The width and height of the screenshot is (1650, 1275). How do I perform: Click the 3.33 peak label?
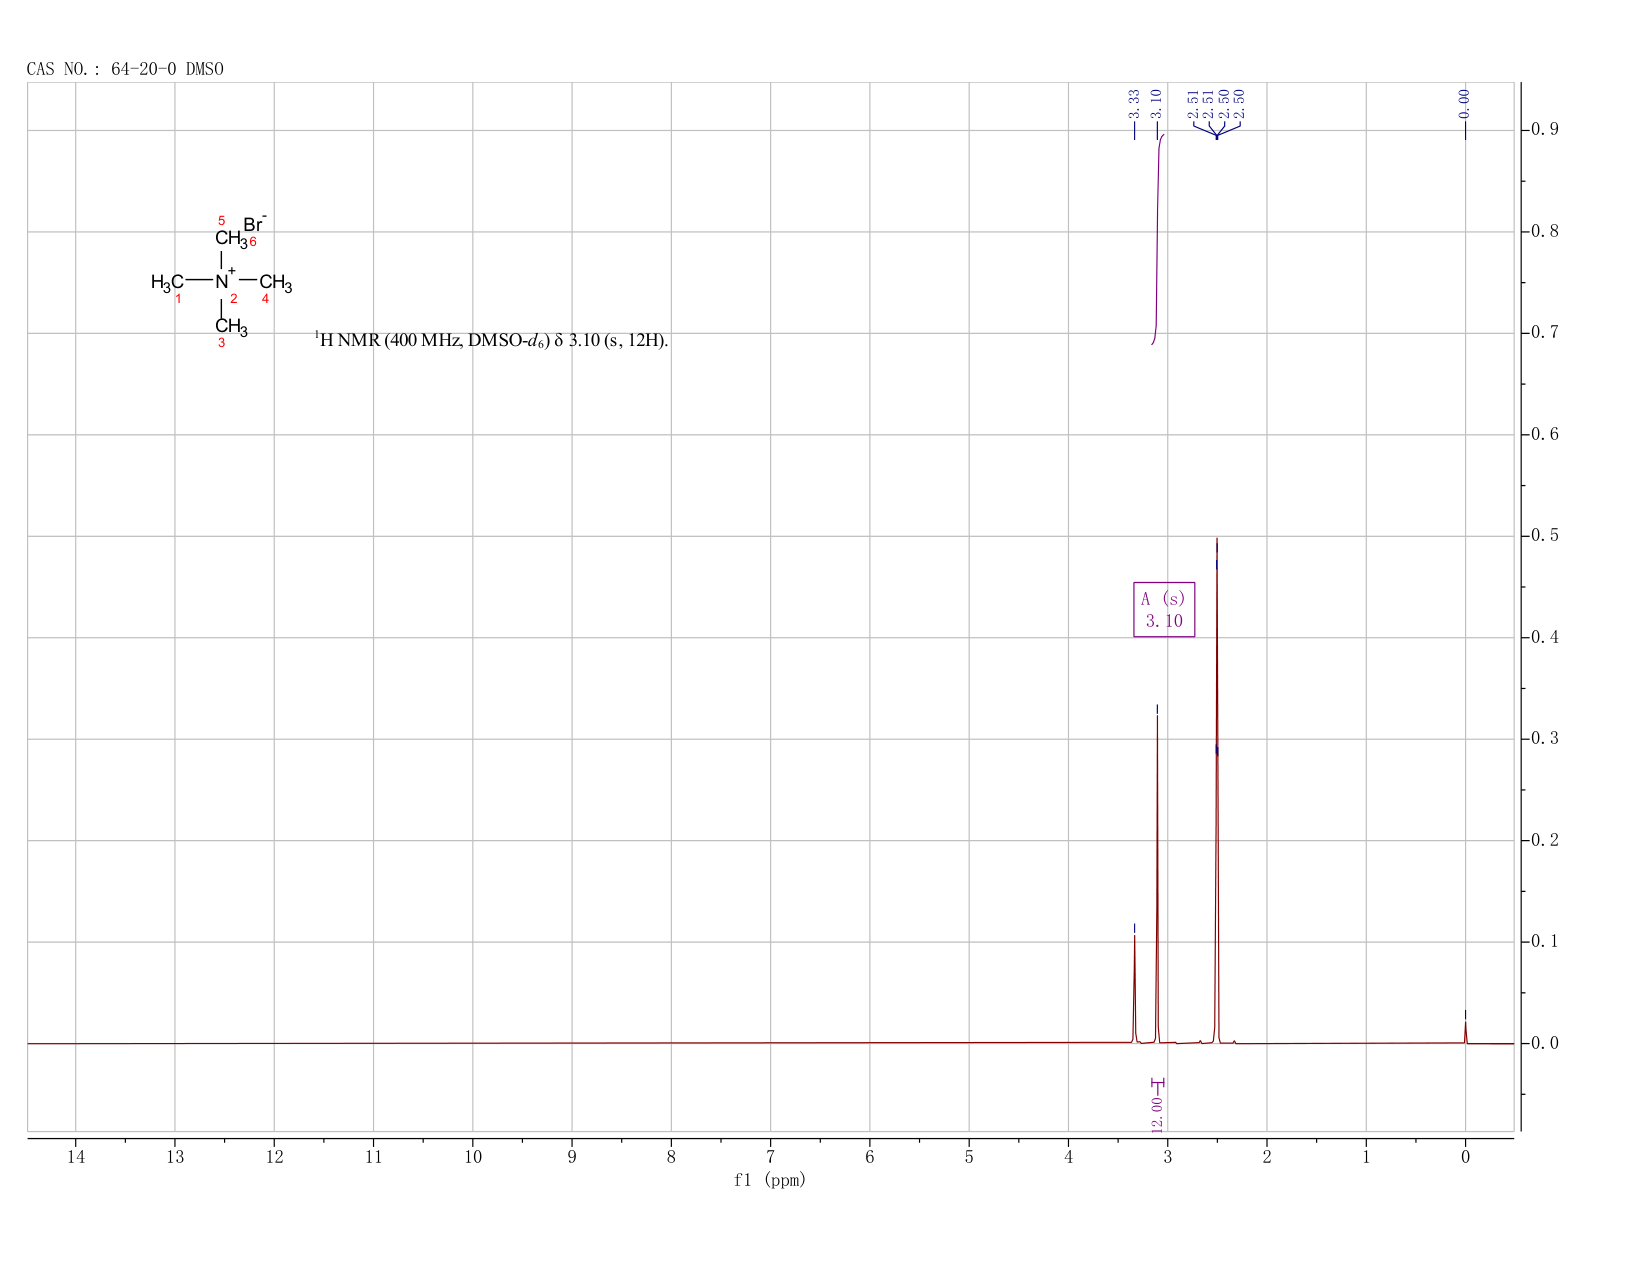[x=1134, y=103]
